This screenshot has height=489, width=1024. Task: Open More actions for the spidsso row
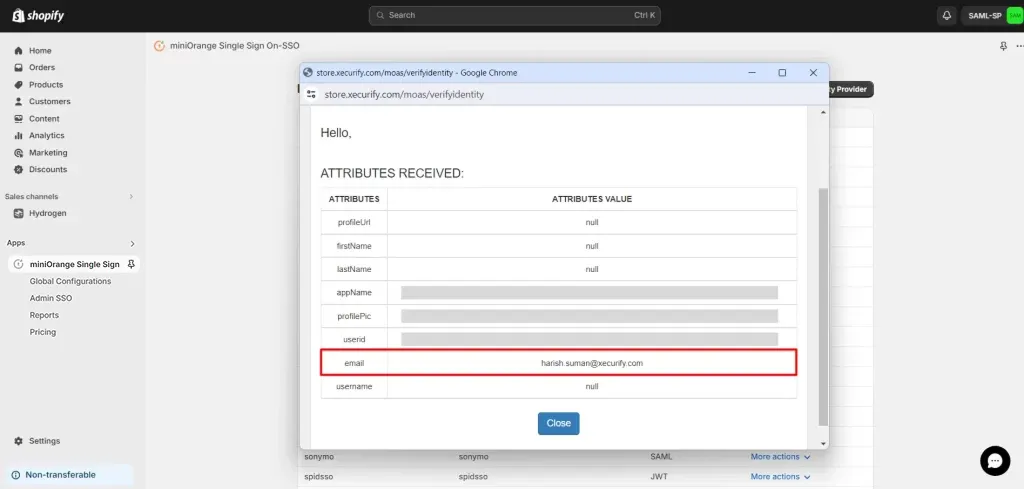780,477
